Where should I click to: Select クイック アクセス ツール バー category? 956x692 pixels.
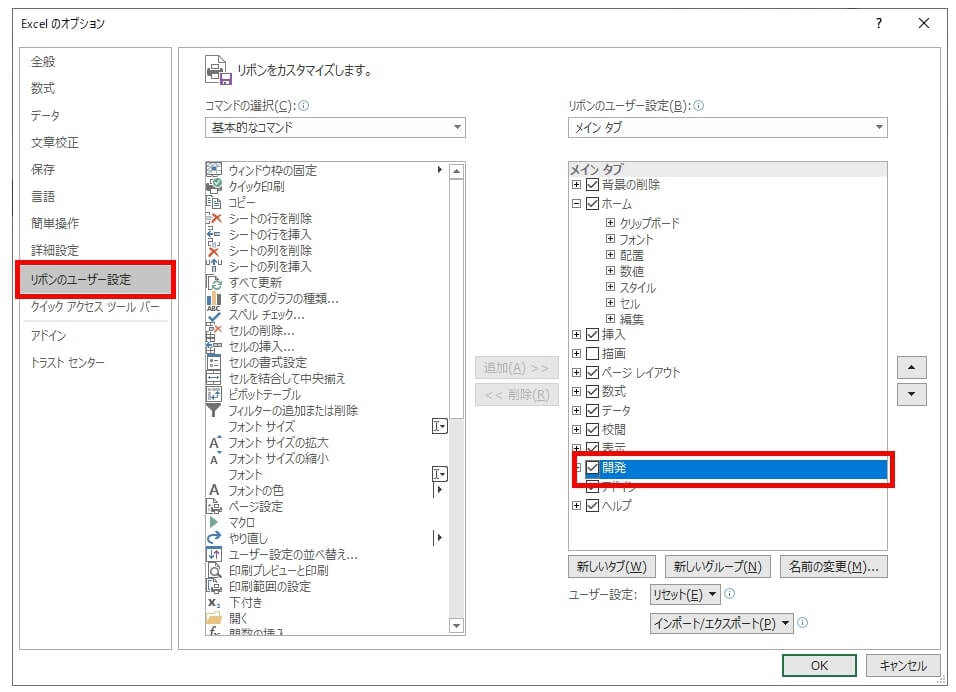(x=95, y=307)
